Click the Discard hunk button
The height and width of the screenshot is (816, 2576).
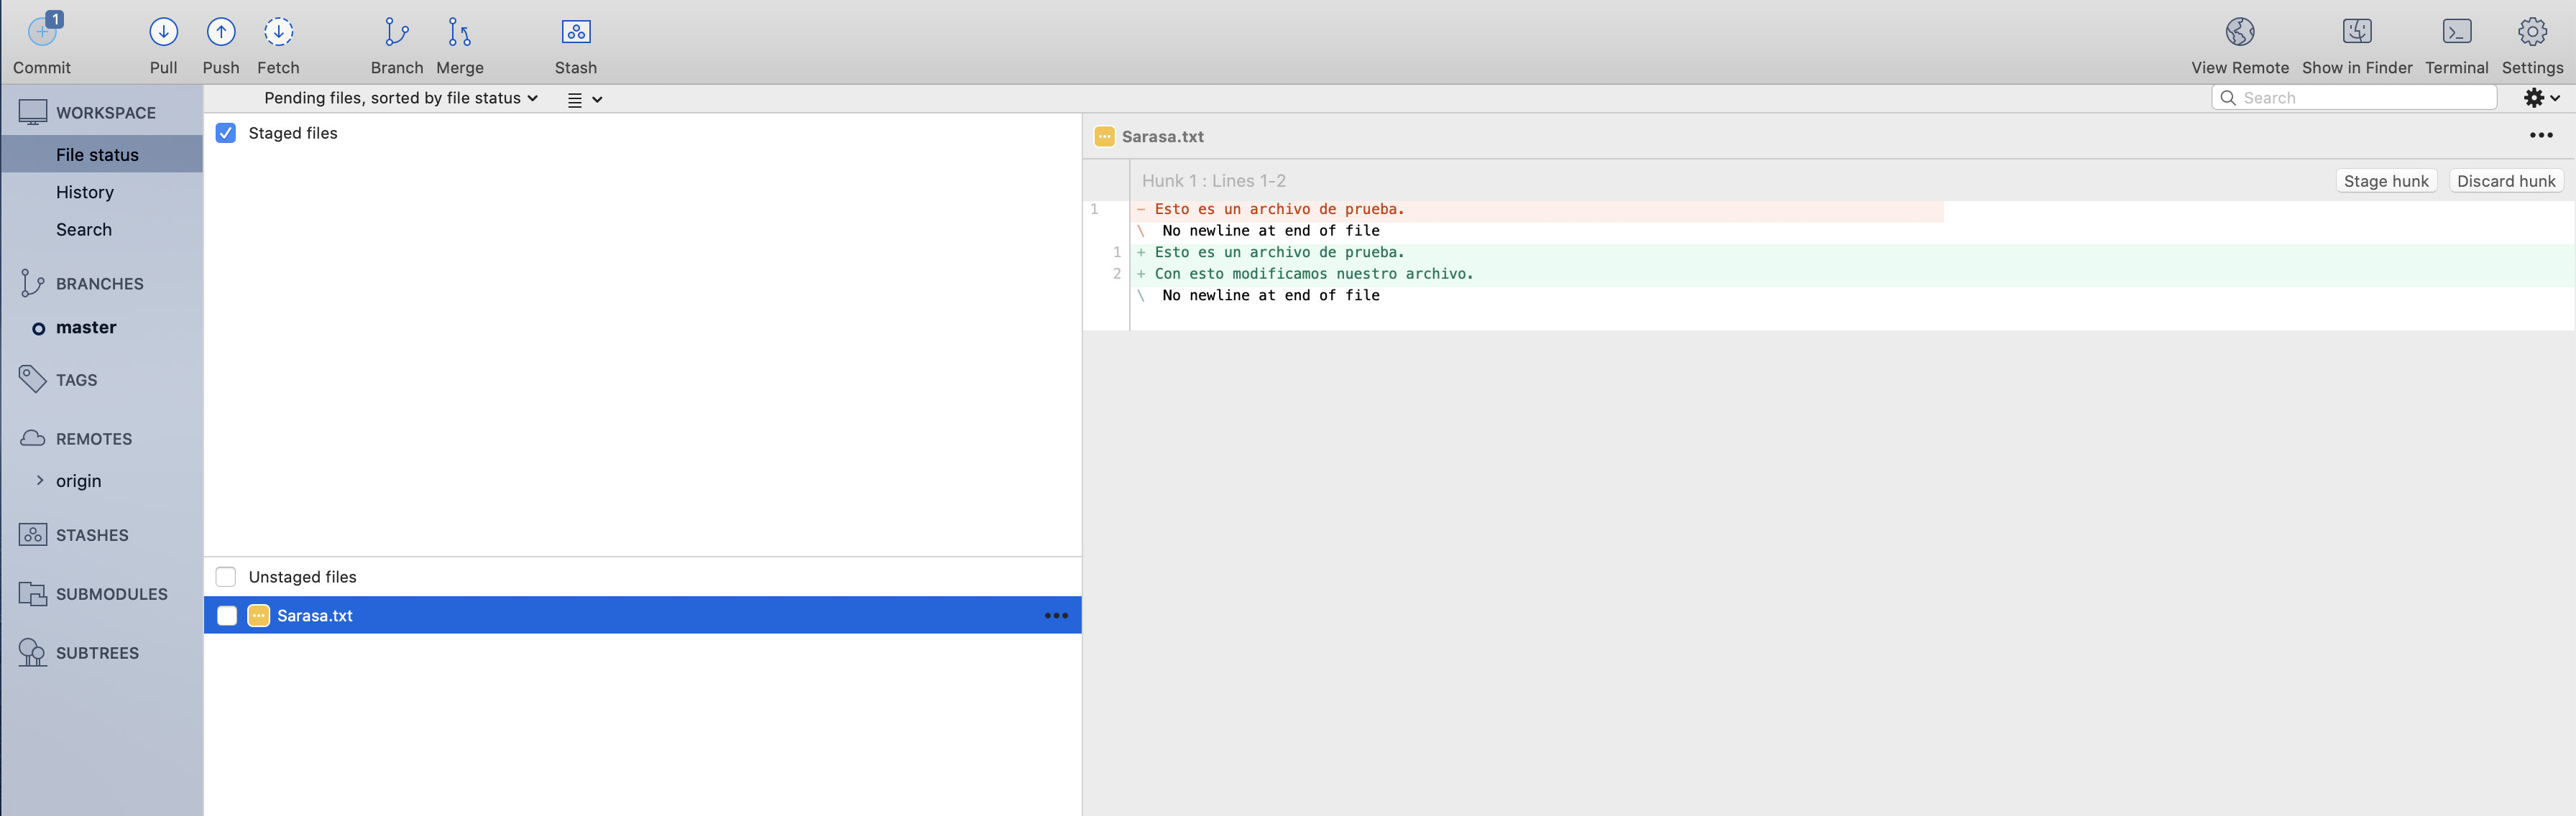pos(2505,181)
